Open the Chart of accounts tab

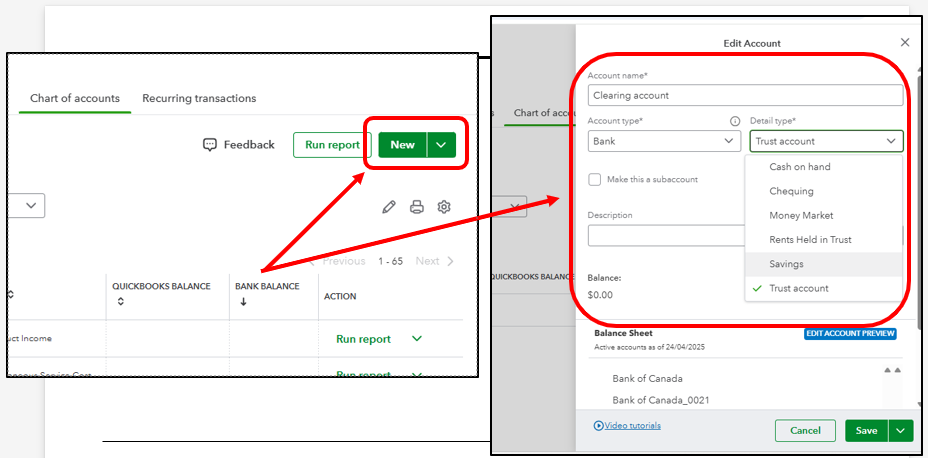tap(75, 98)
